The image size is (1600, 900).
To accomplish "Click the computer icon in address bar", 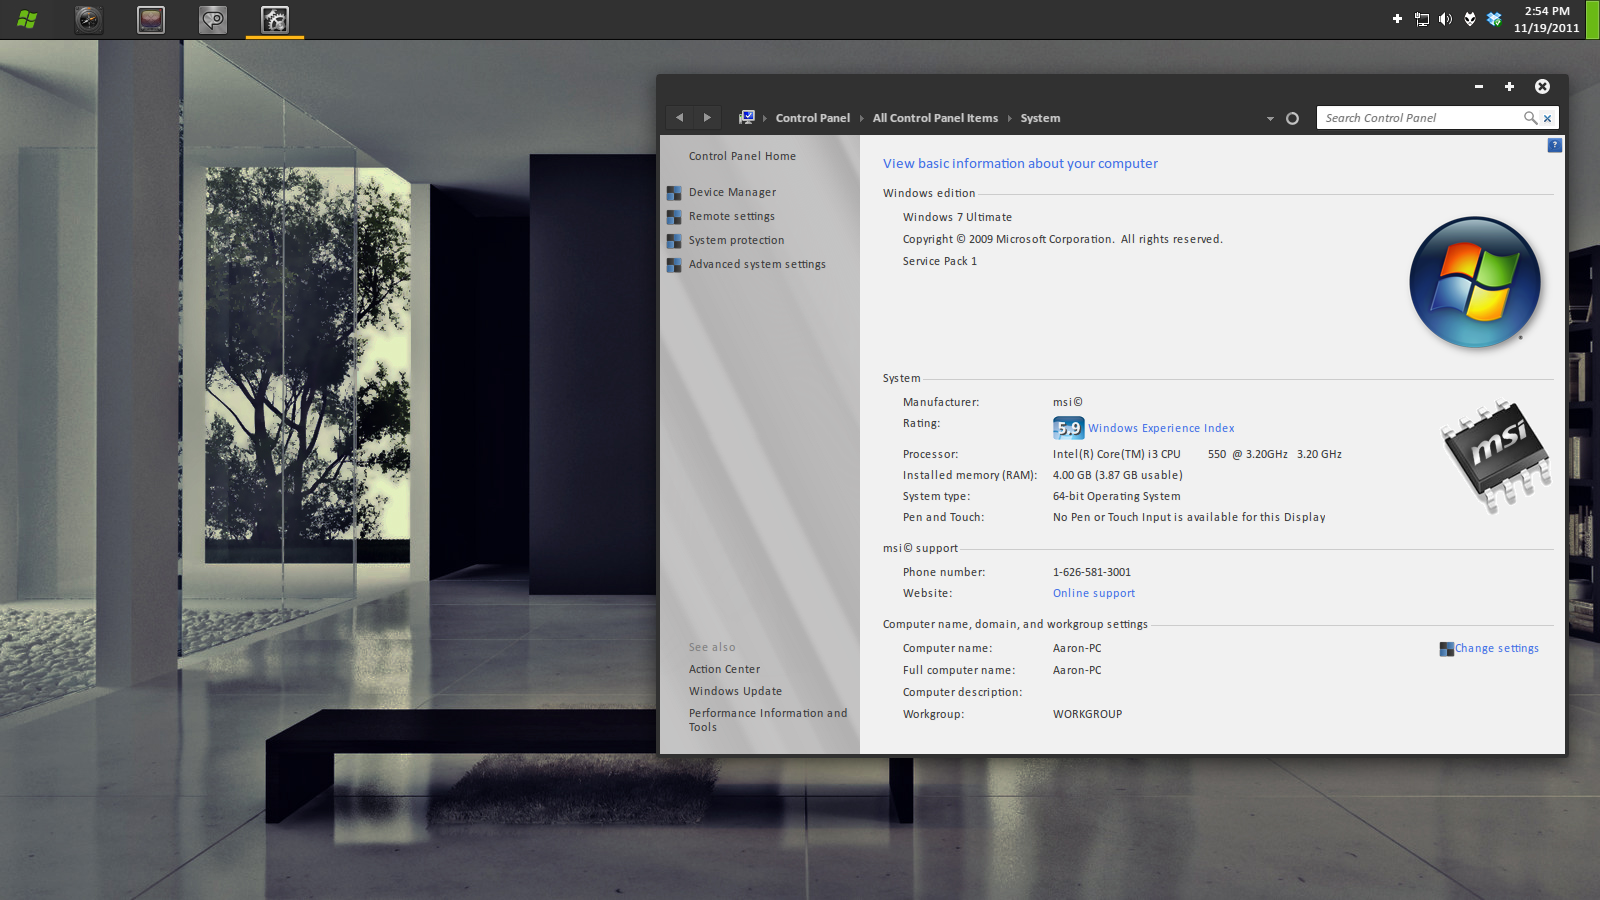I will tap(747, 118).
